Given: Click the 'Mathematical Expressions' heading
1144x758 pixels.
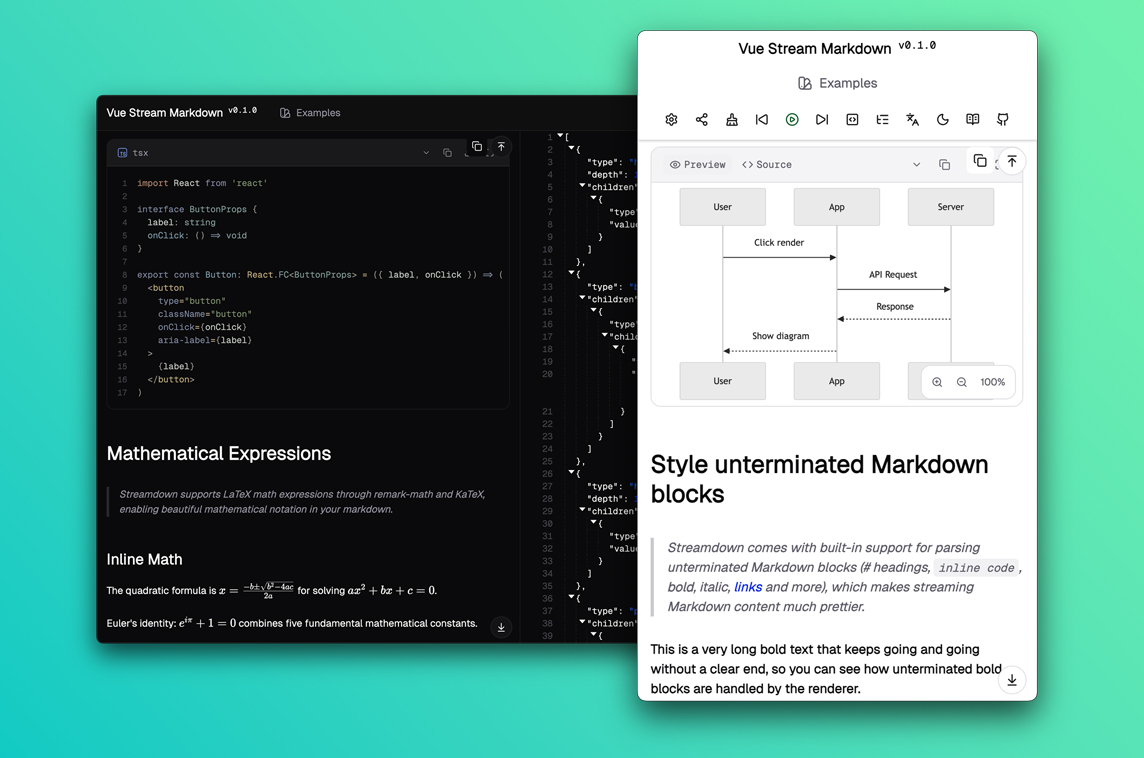Looking at the screenshot, I should (219, 454).
